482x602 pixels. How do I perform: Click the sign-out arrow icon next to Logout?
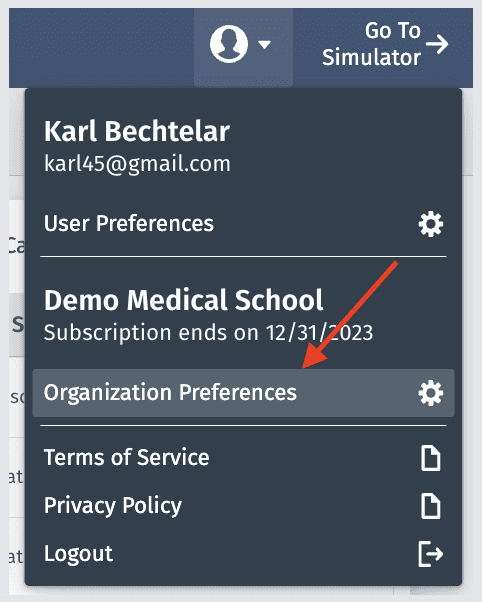pos(431,554)
